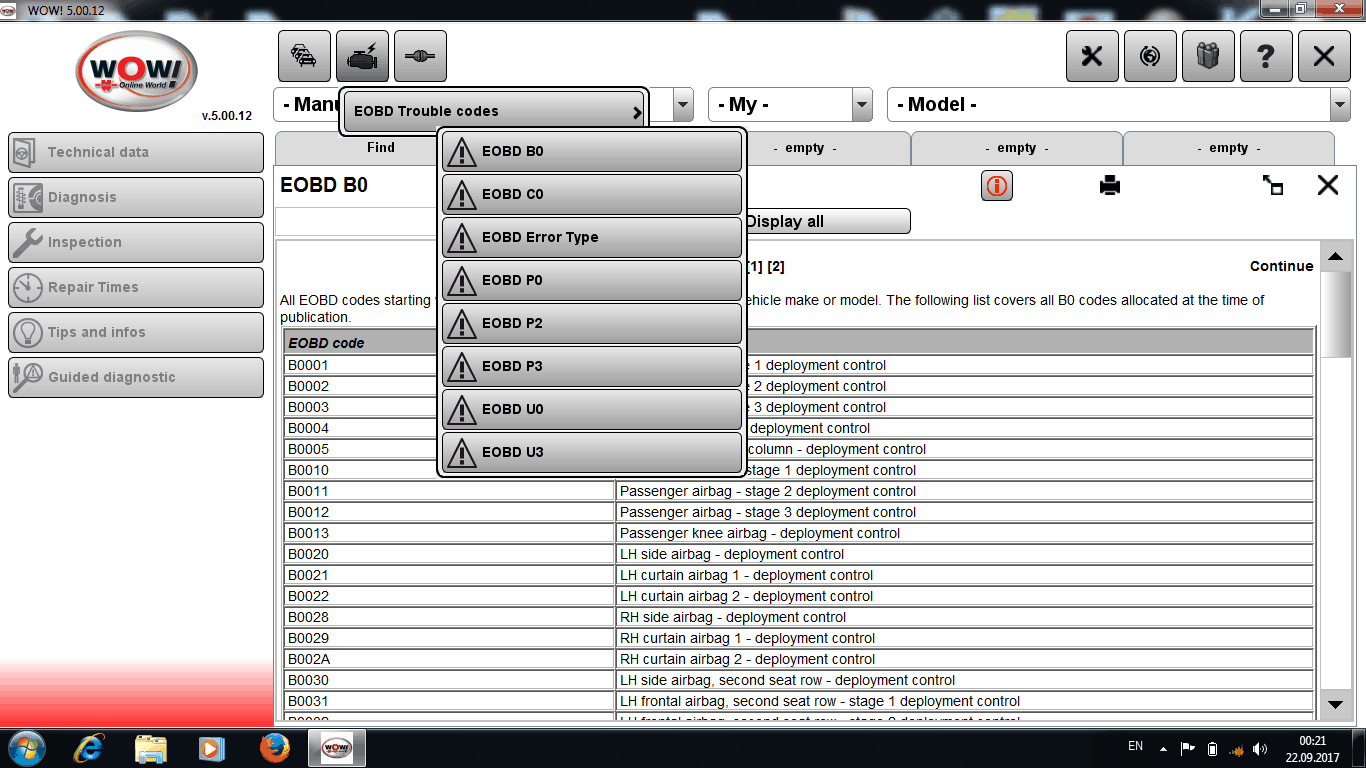Click the network signal tray icon

pyautogui.click(x=1236, y=749)
